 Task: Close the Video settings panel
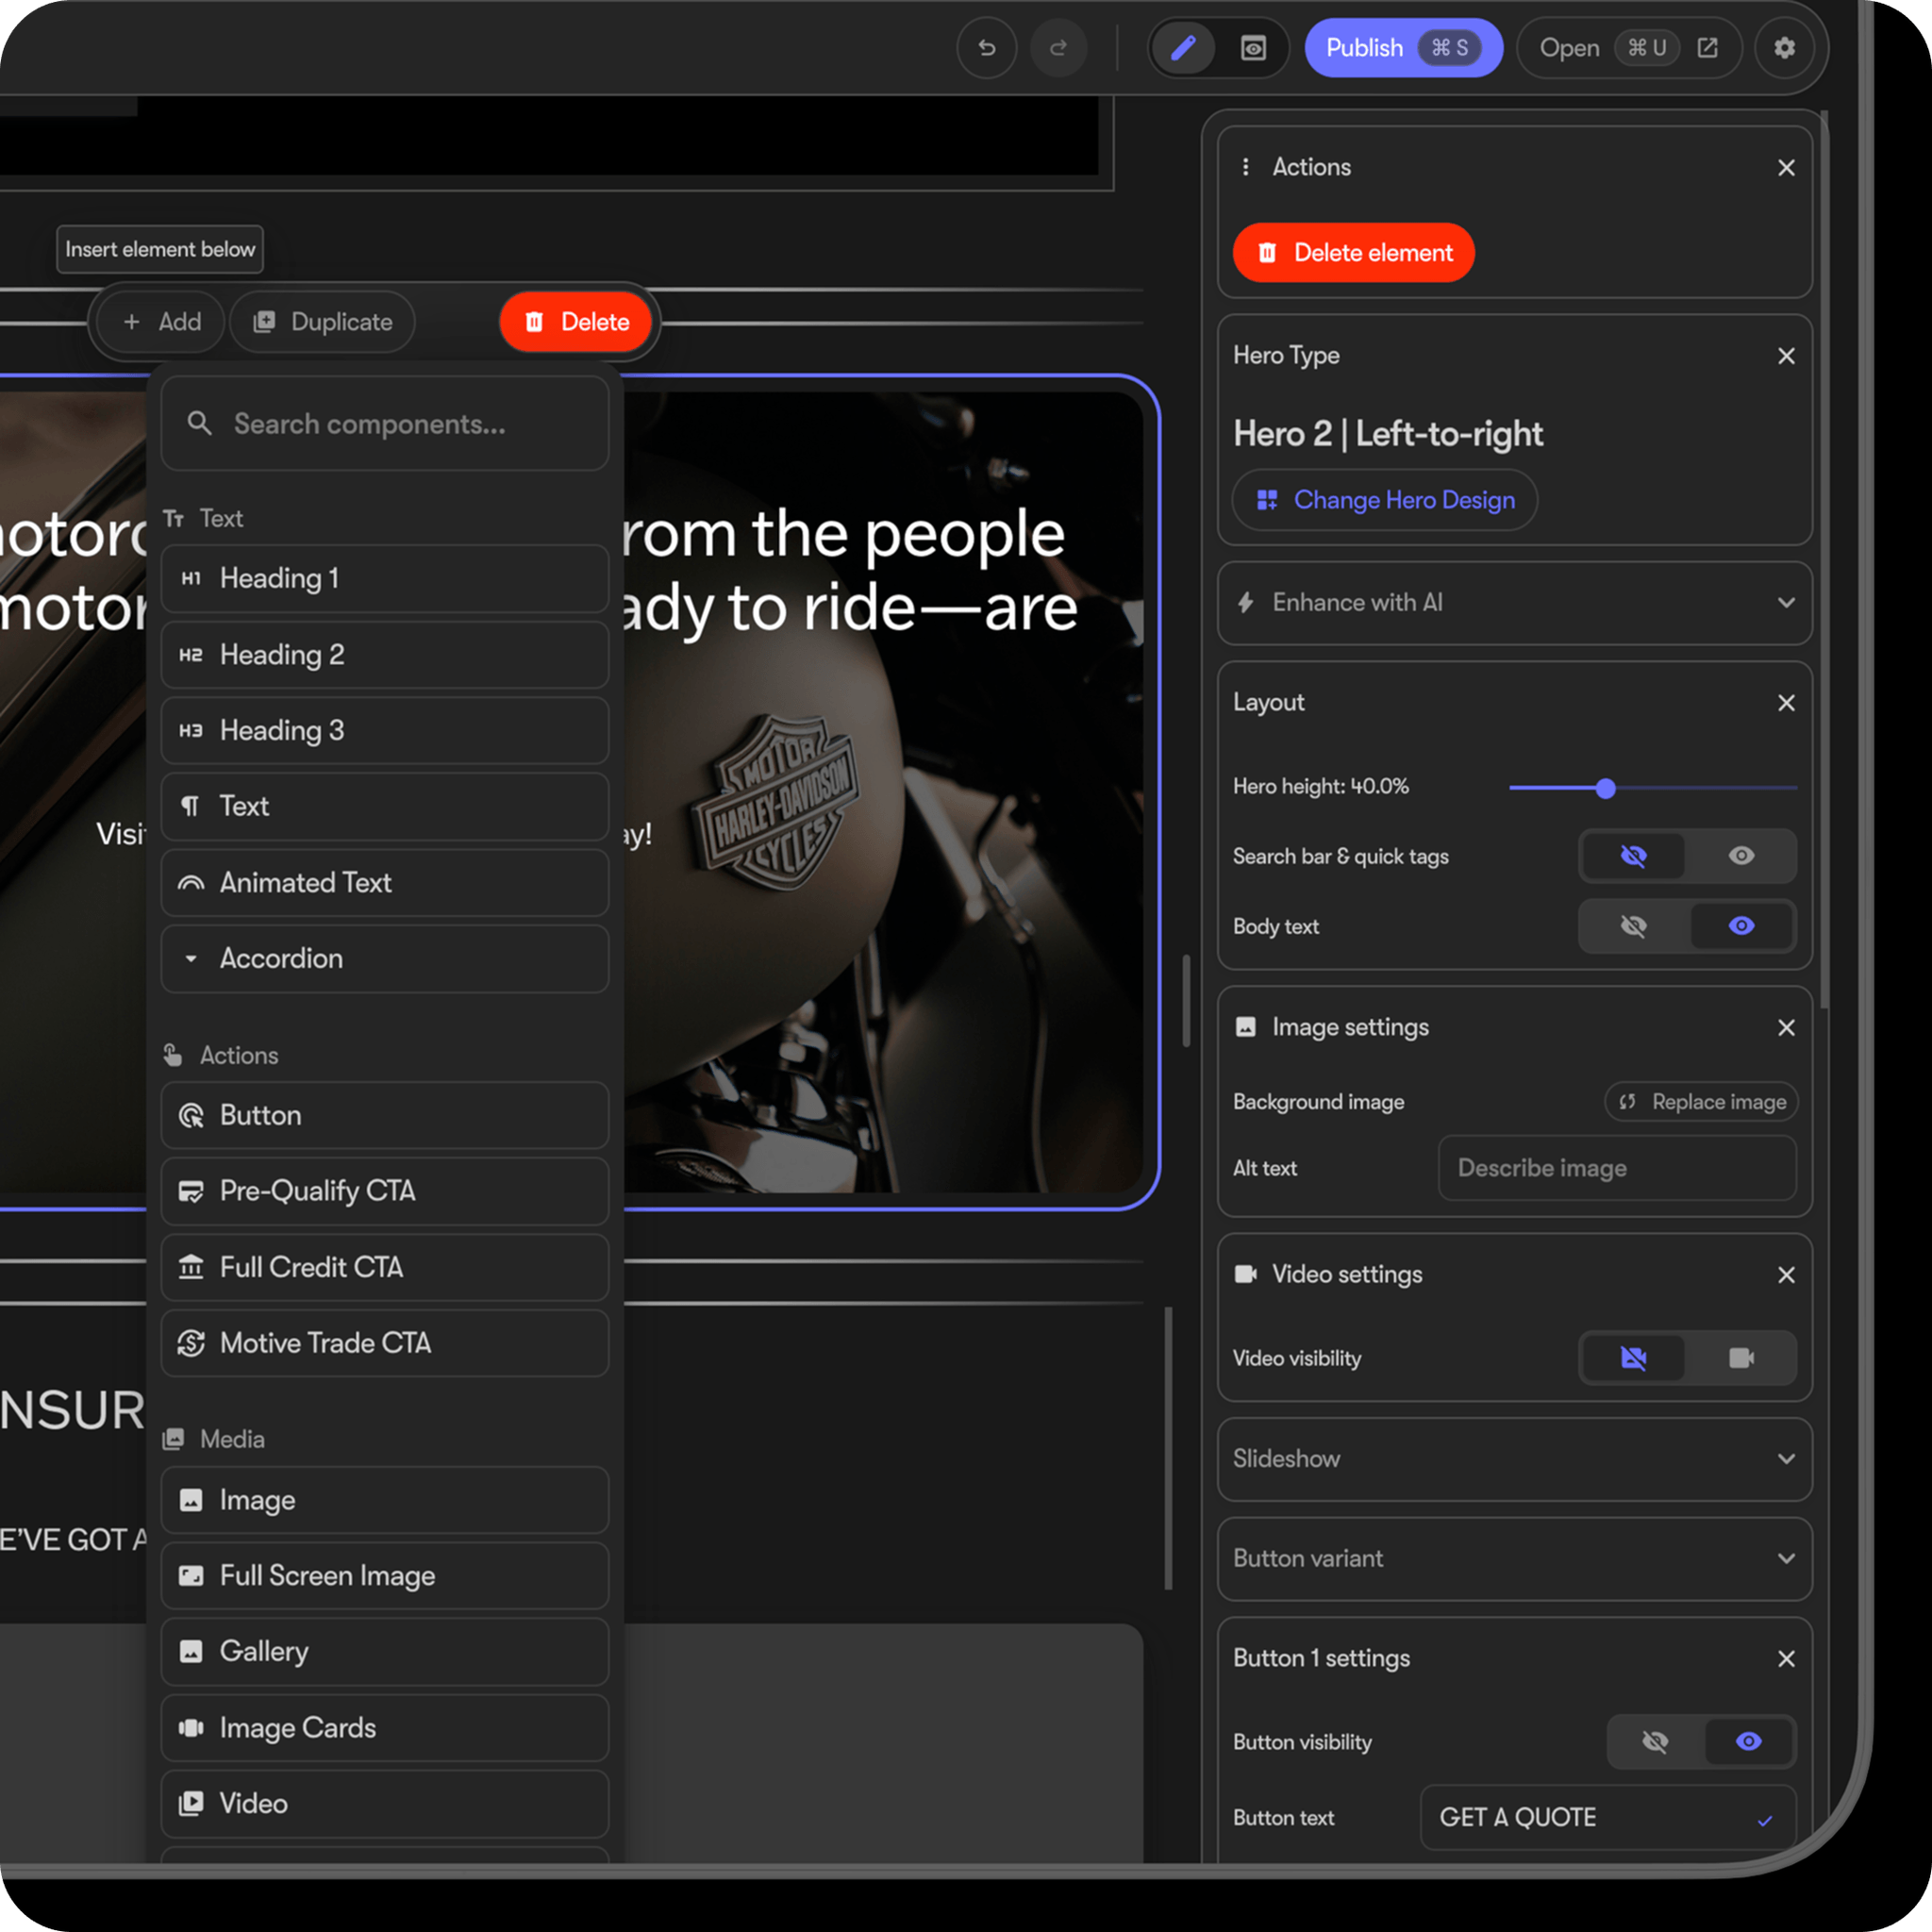pyautogui.click(x=1786, y=1275)
